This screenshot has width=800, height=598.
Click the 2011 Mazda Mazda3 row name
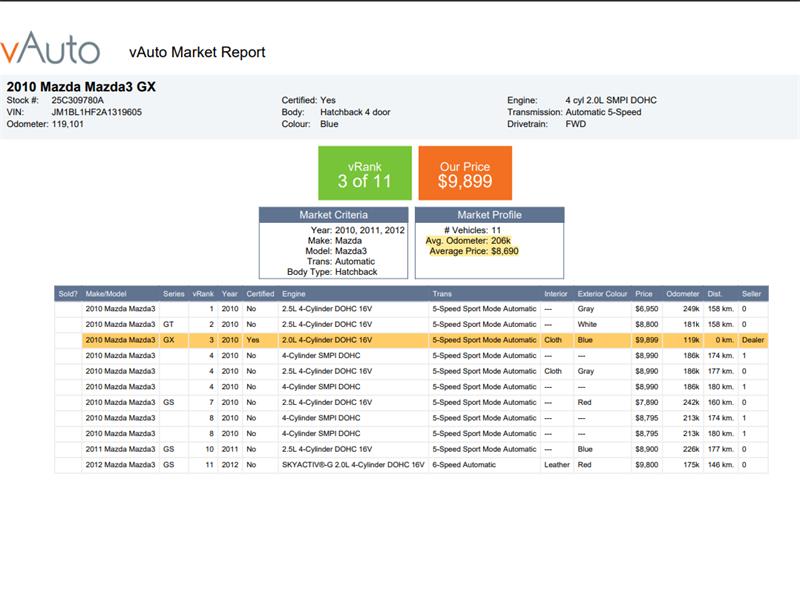coord(120,450)
